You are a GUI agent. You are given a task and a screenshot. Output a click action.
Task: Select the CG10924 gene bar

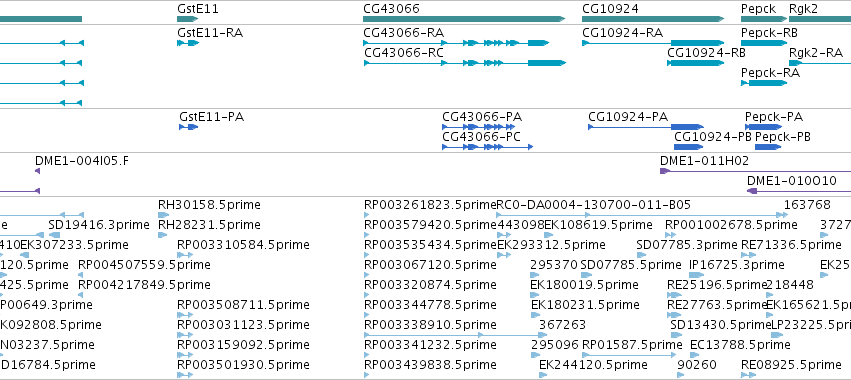[653, 19]
